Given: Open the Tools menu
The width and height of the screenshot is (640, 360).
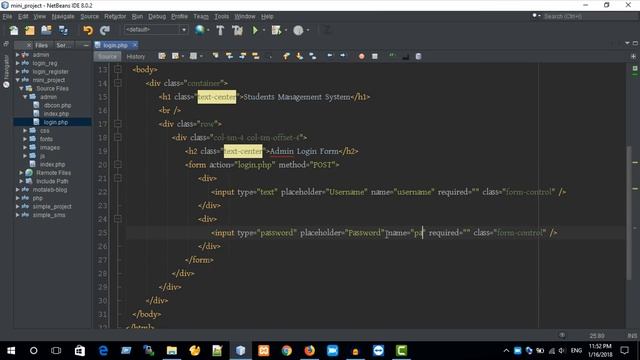Looking at the screenshot, I should pyautogui.click(x=221, y=16).
